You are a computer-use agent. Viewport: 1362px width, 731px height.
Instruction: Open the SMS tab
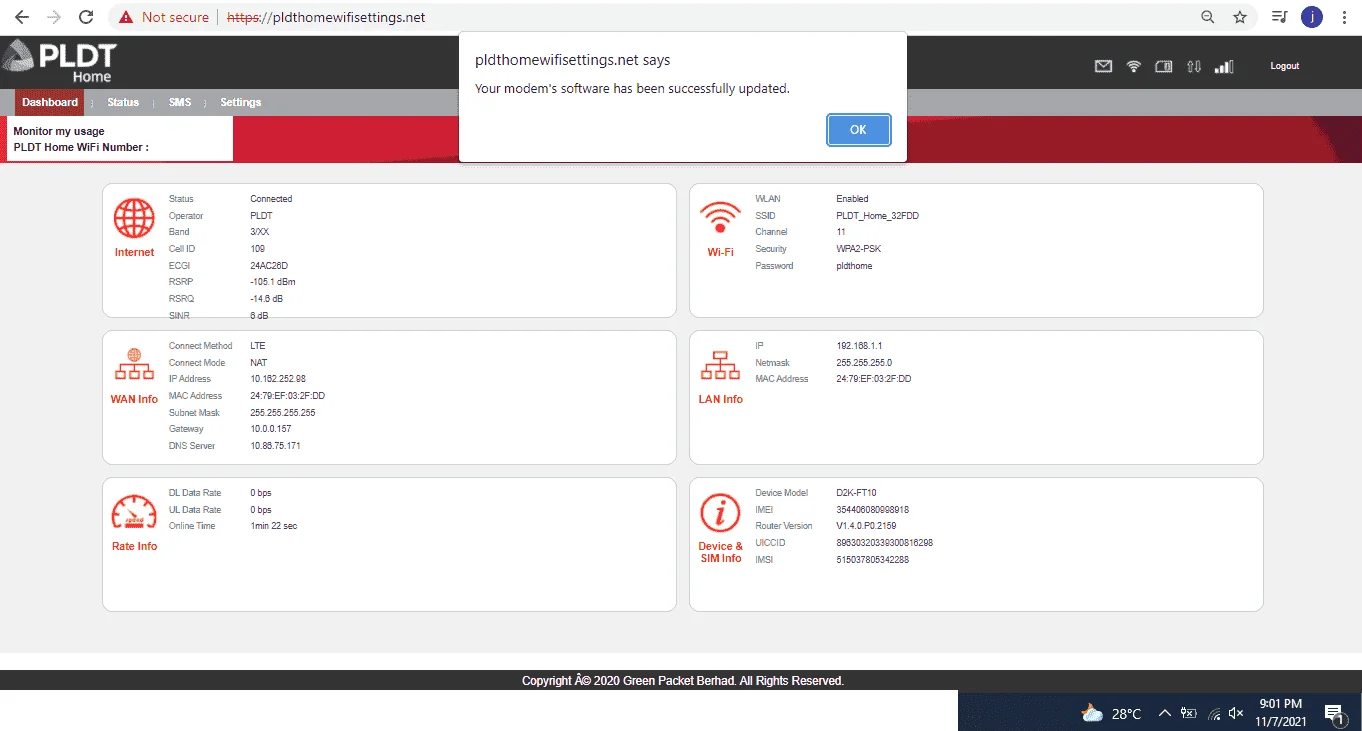[180, 102]
